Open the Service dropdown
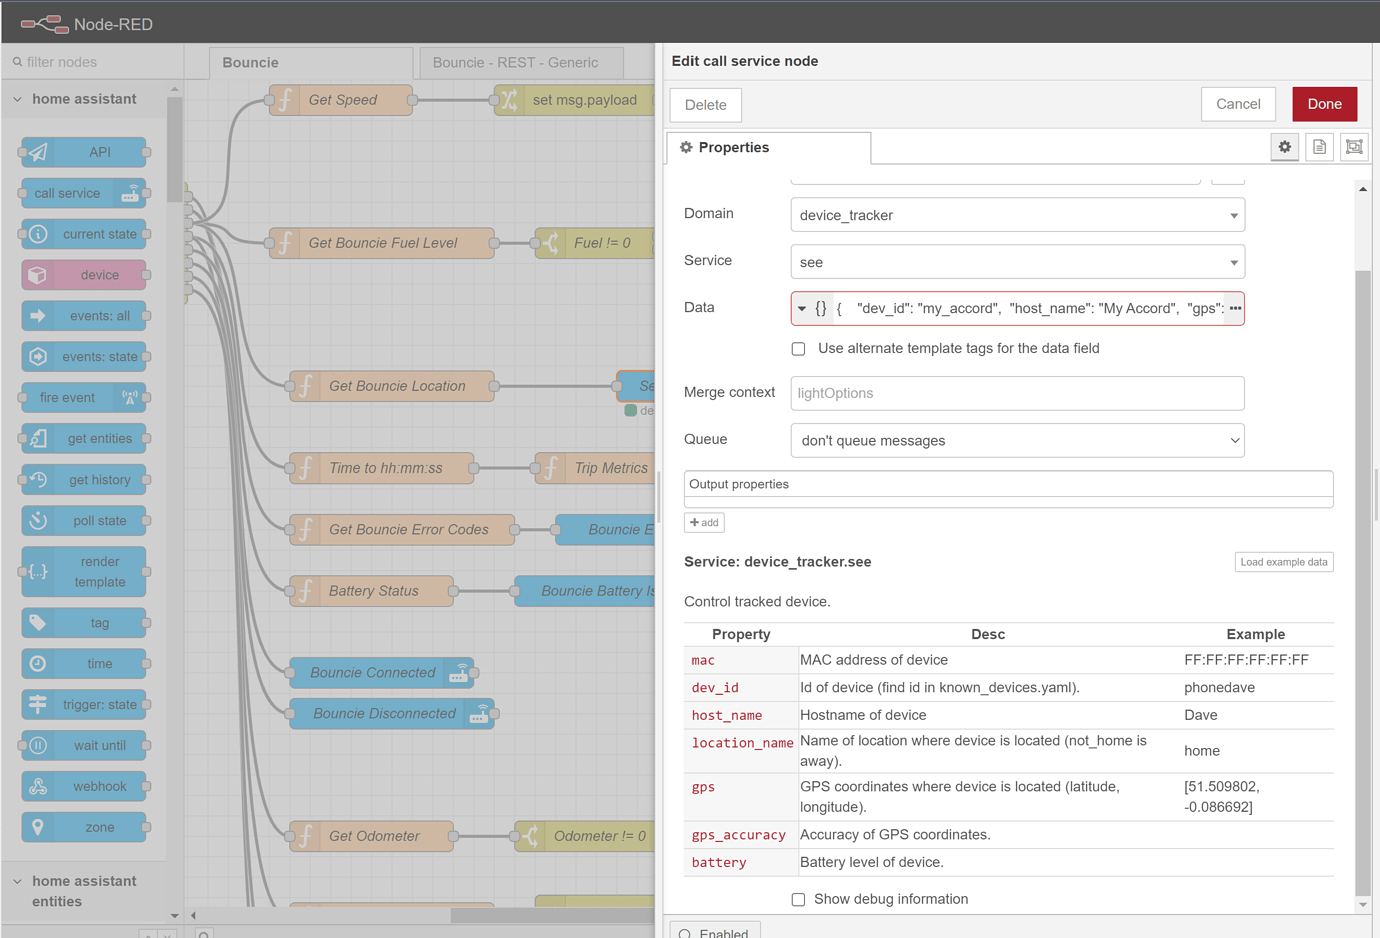This screenshot has height=938, width=1380. click(x=1017, y=262)
